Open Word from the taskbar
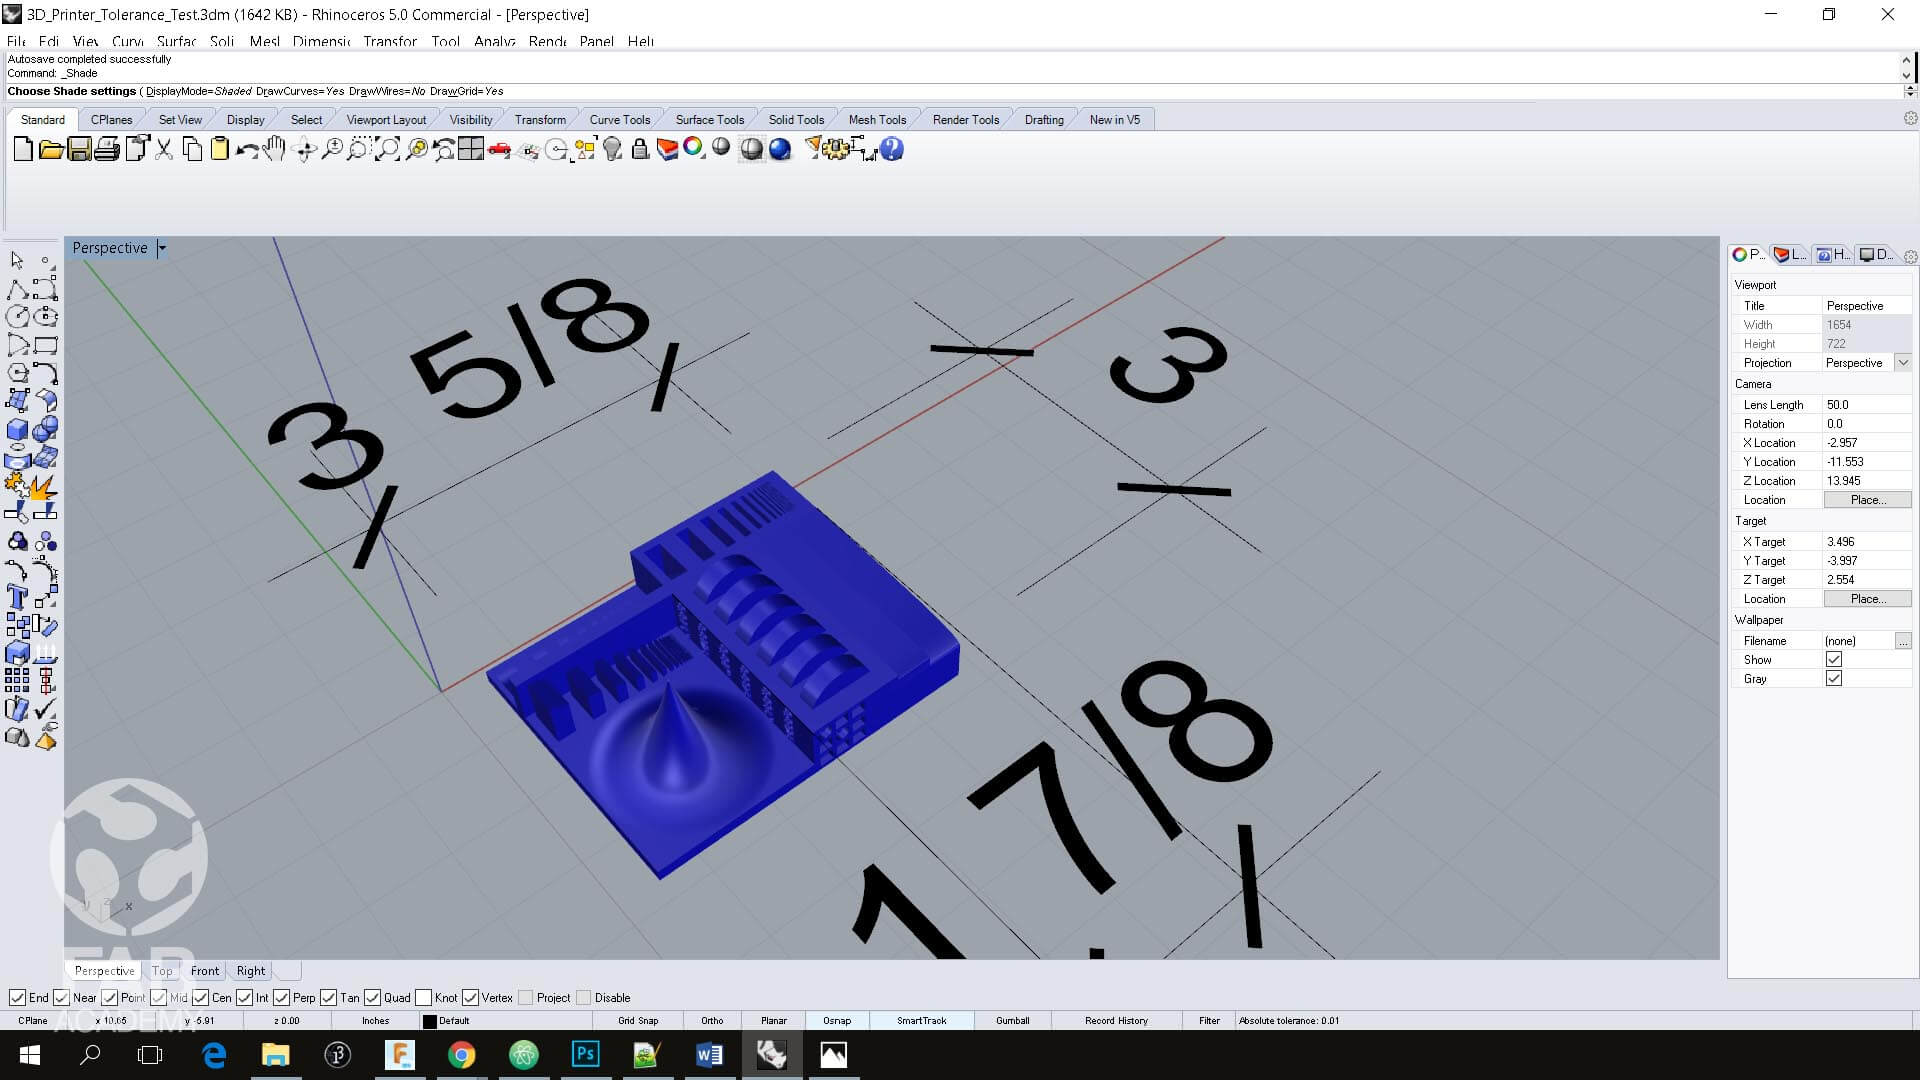The image size is (1920, 1080). (709, 1055)
